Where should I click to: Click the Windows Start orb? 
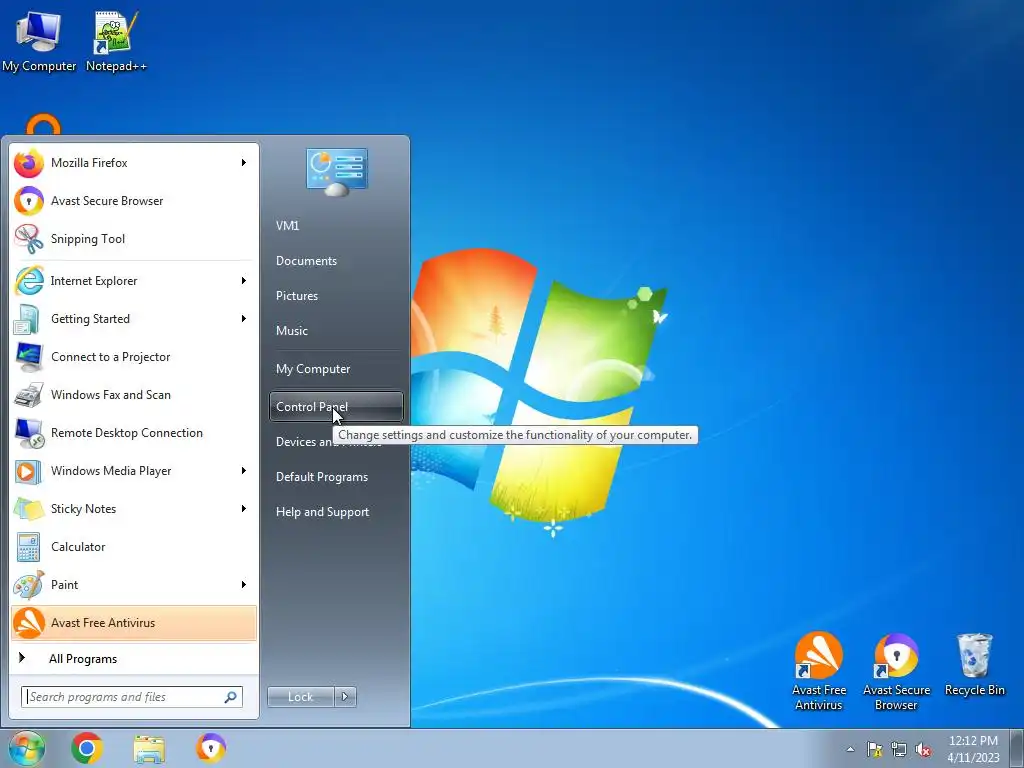27,748
